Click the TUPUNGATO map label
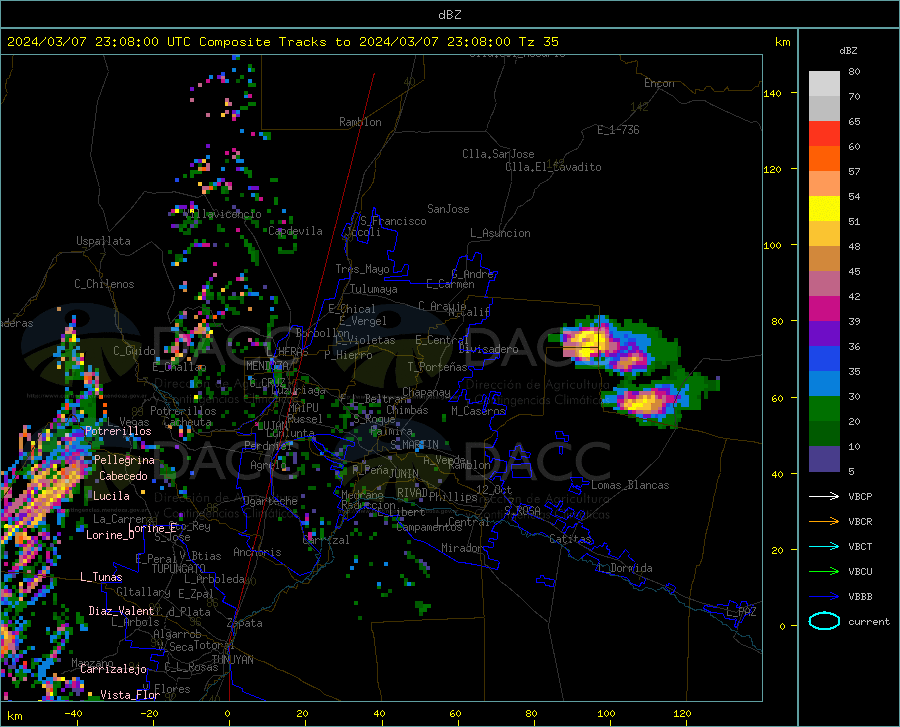The image size is (900, 727). (179, 569)
